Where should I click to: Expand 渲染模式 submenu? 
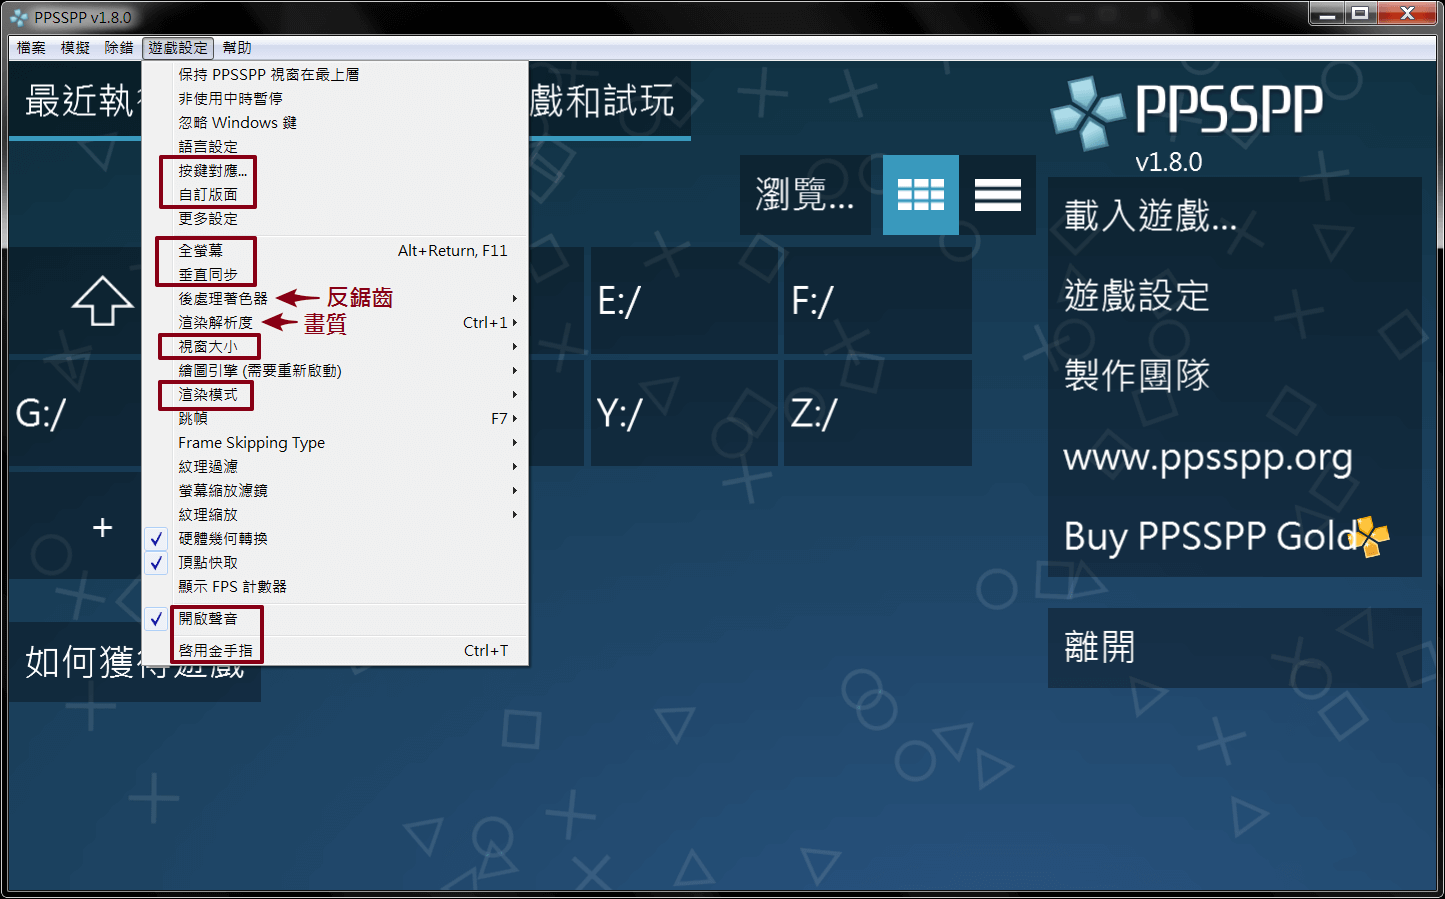tap(334, 395)
